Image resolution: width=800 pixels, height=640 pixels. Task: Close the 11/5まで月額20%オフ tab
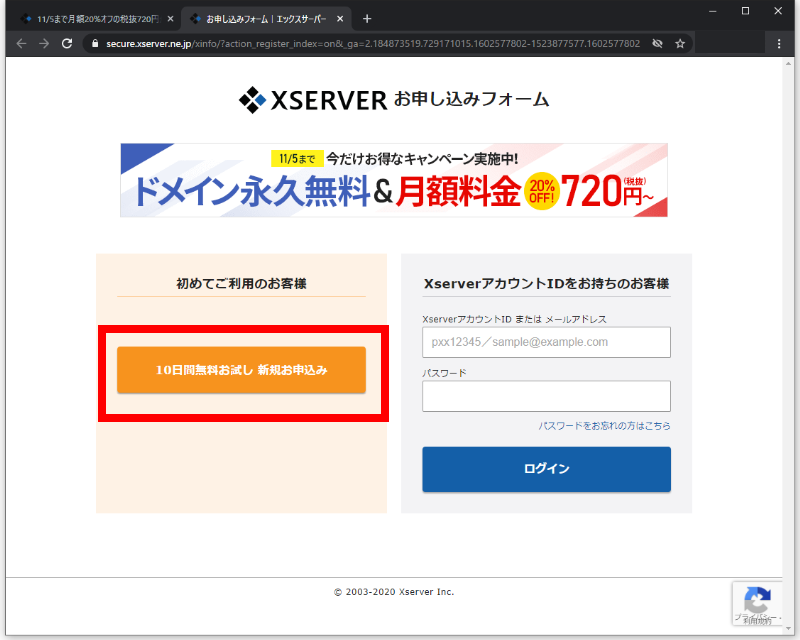point(170,19)
